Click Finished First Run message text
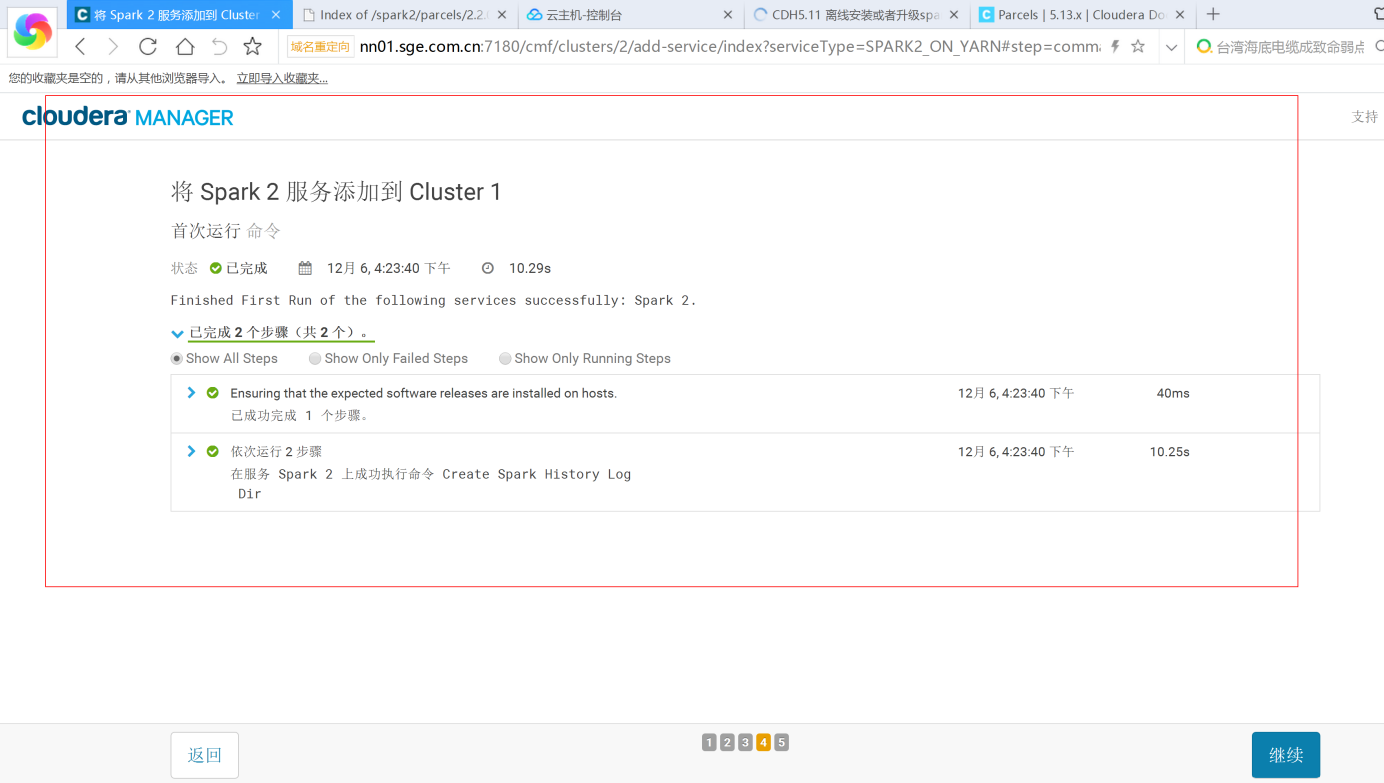This screenshot has height=783, width=1384. click(433, 300)
